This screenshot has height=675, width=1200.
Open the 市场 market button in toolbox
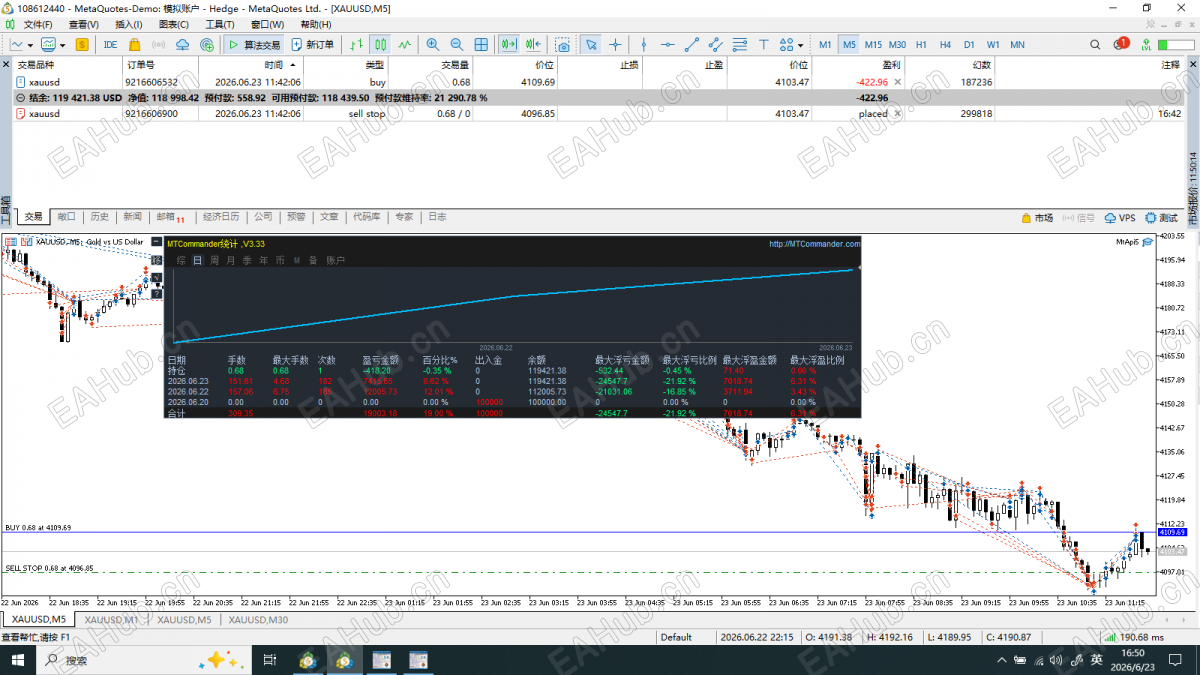tap(1036, 217)
